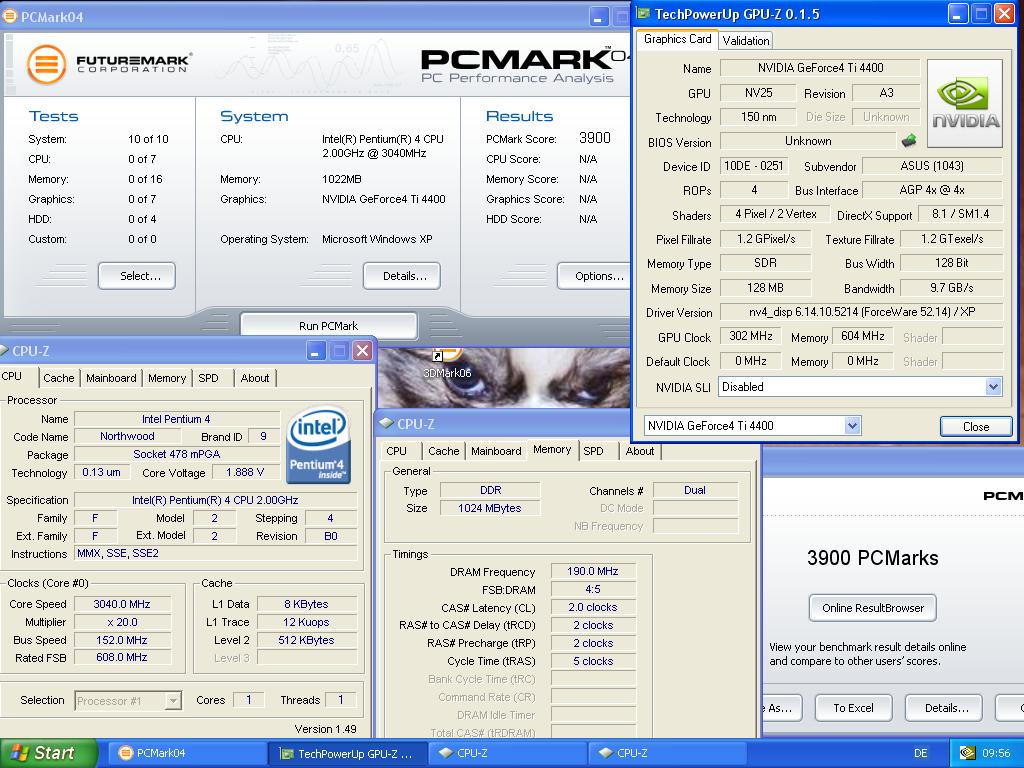Close the GPU-Z window via title bar X

click(x=1004, y=14)
